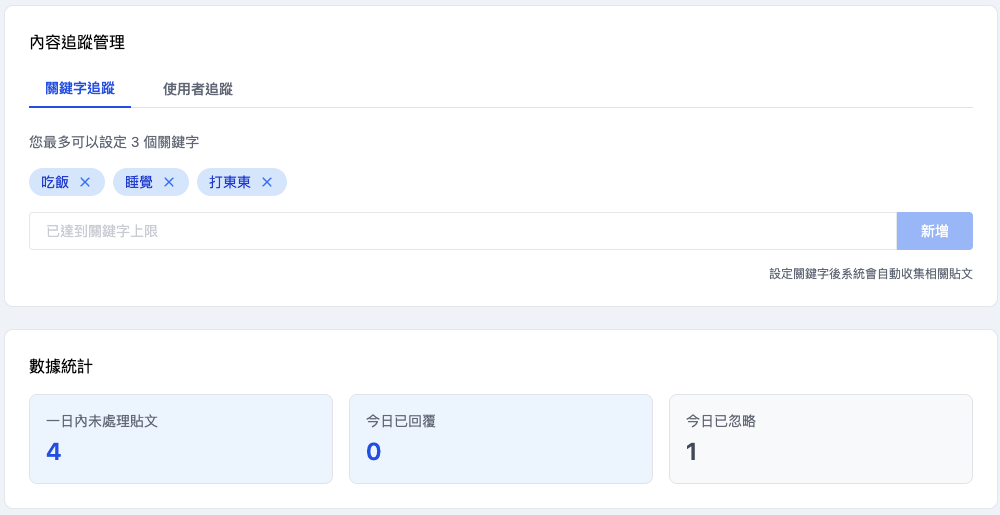
Task: Click the 今日已忽略 card label
Action: [721, 421]
